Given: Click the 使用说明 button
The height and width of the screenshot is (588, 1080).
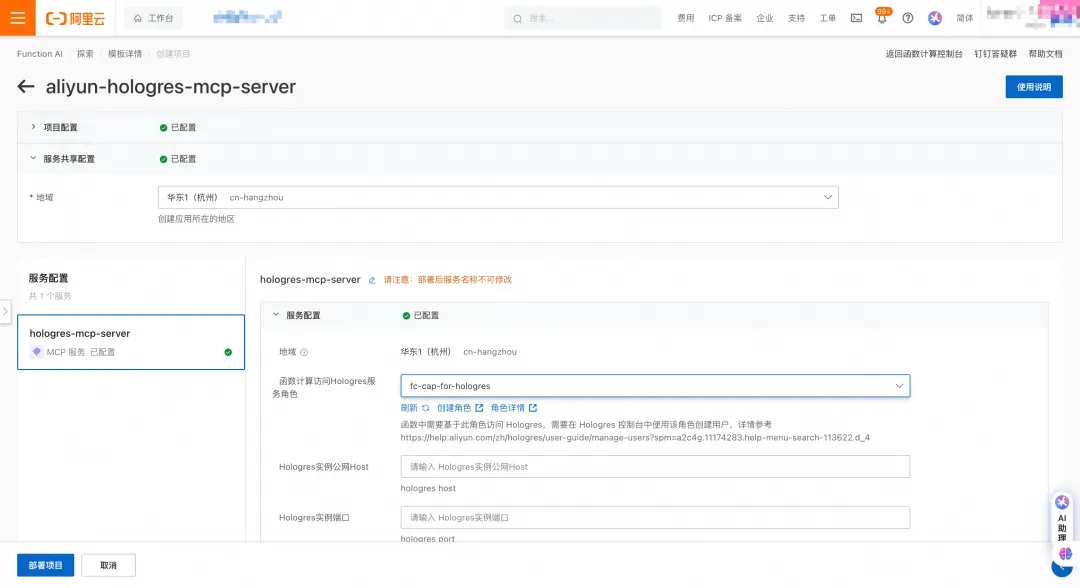Looking at the screenshot, I should 1034,87.
